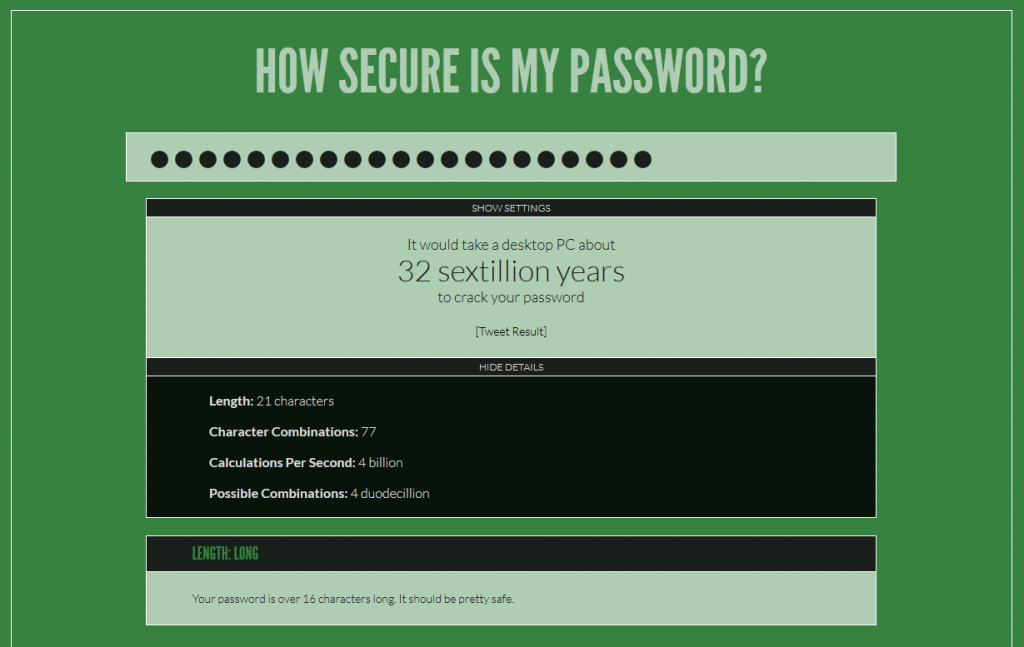Click the "4 duodecillion" value
The height and width of the screenshot is (647, 1024).
coord(390,493)
